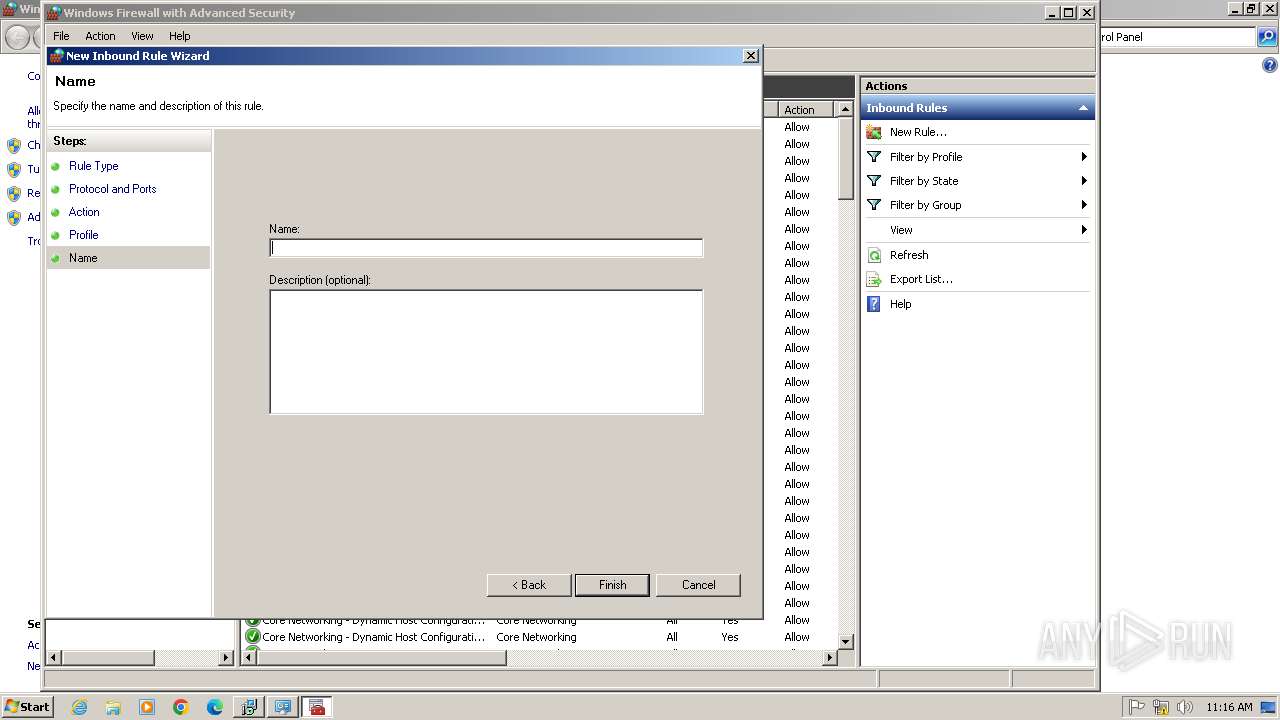Click the rules list horizontal scrollbar right arrow
This screenshot has width=1280, height=720.
(x=829, y=657)
